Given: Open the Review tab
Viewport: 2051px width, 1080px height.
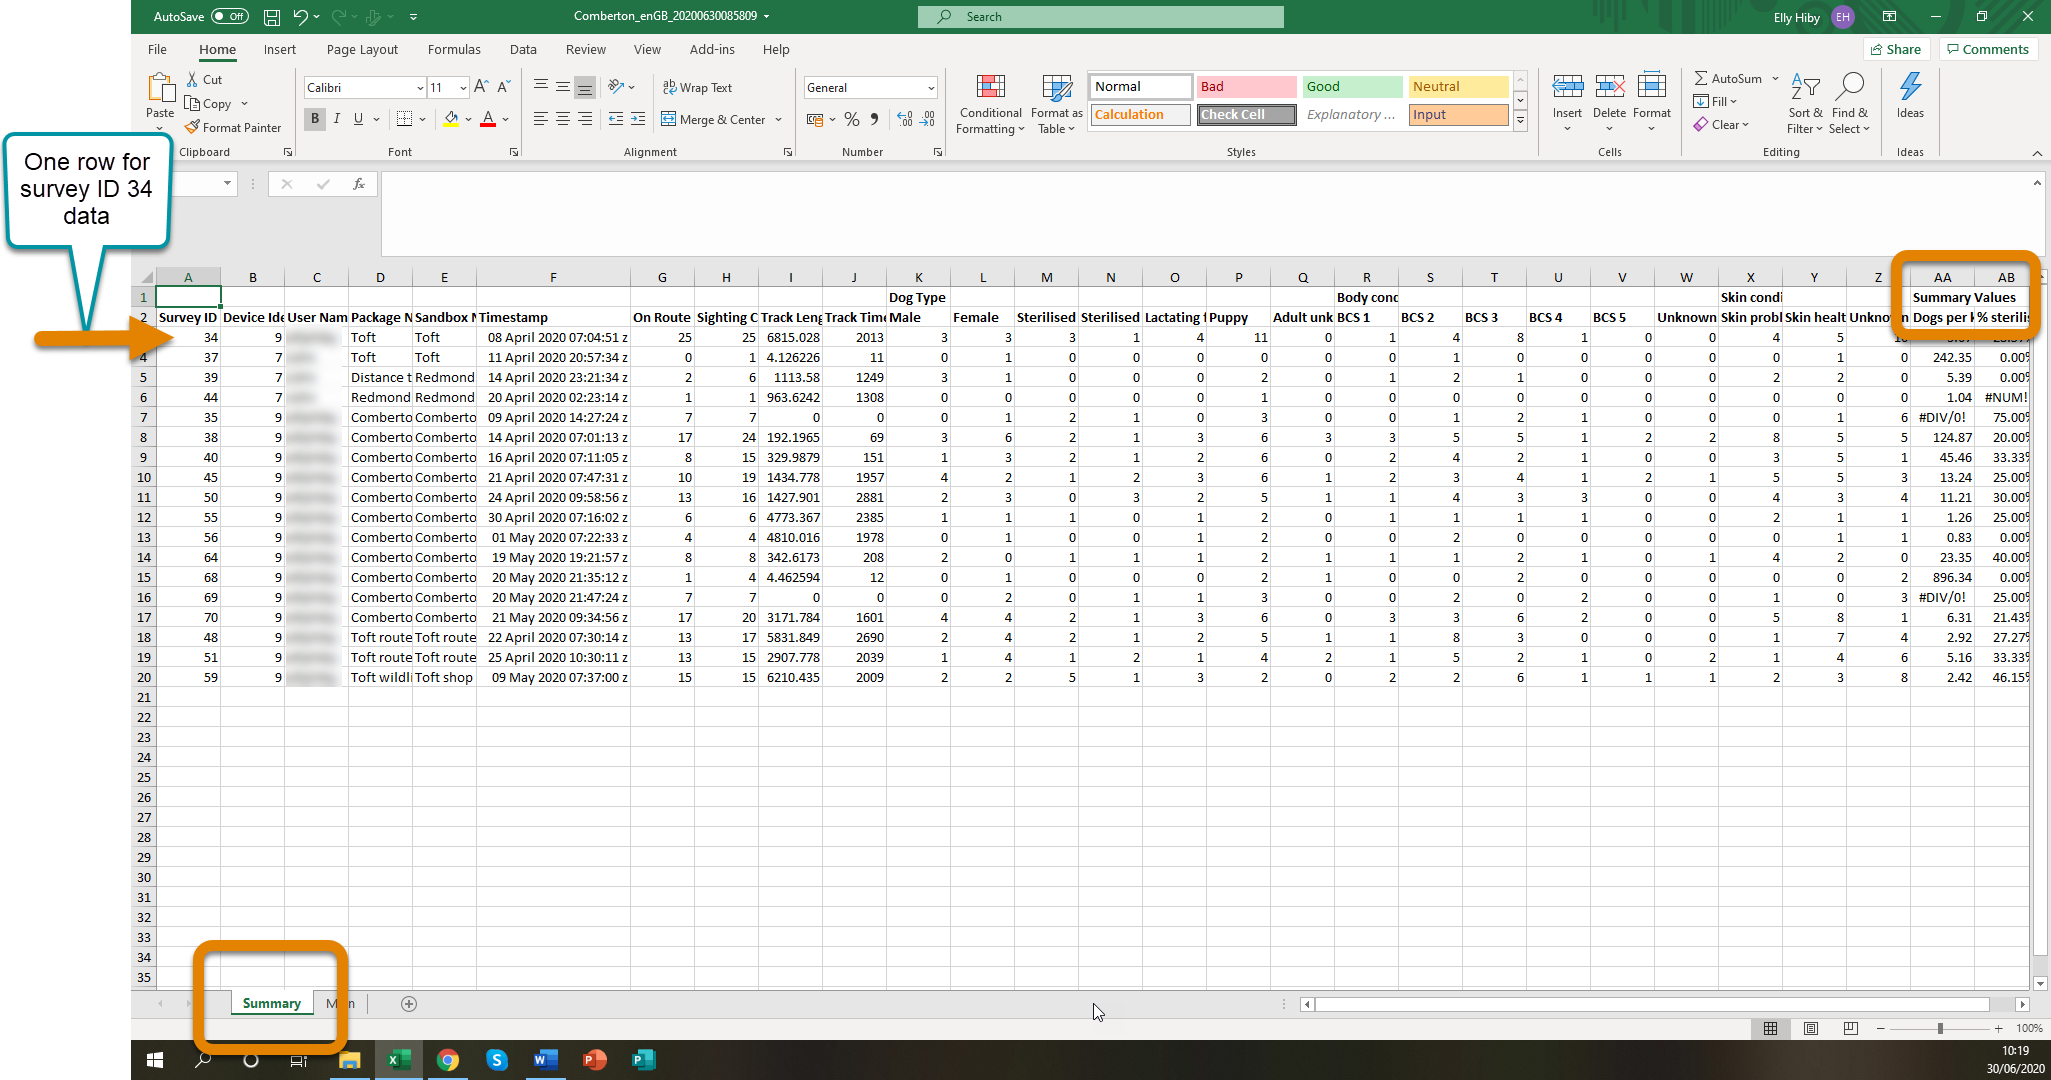Looking at the screenshot, I should point(586,49).
